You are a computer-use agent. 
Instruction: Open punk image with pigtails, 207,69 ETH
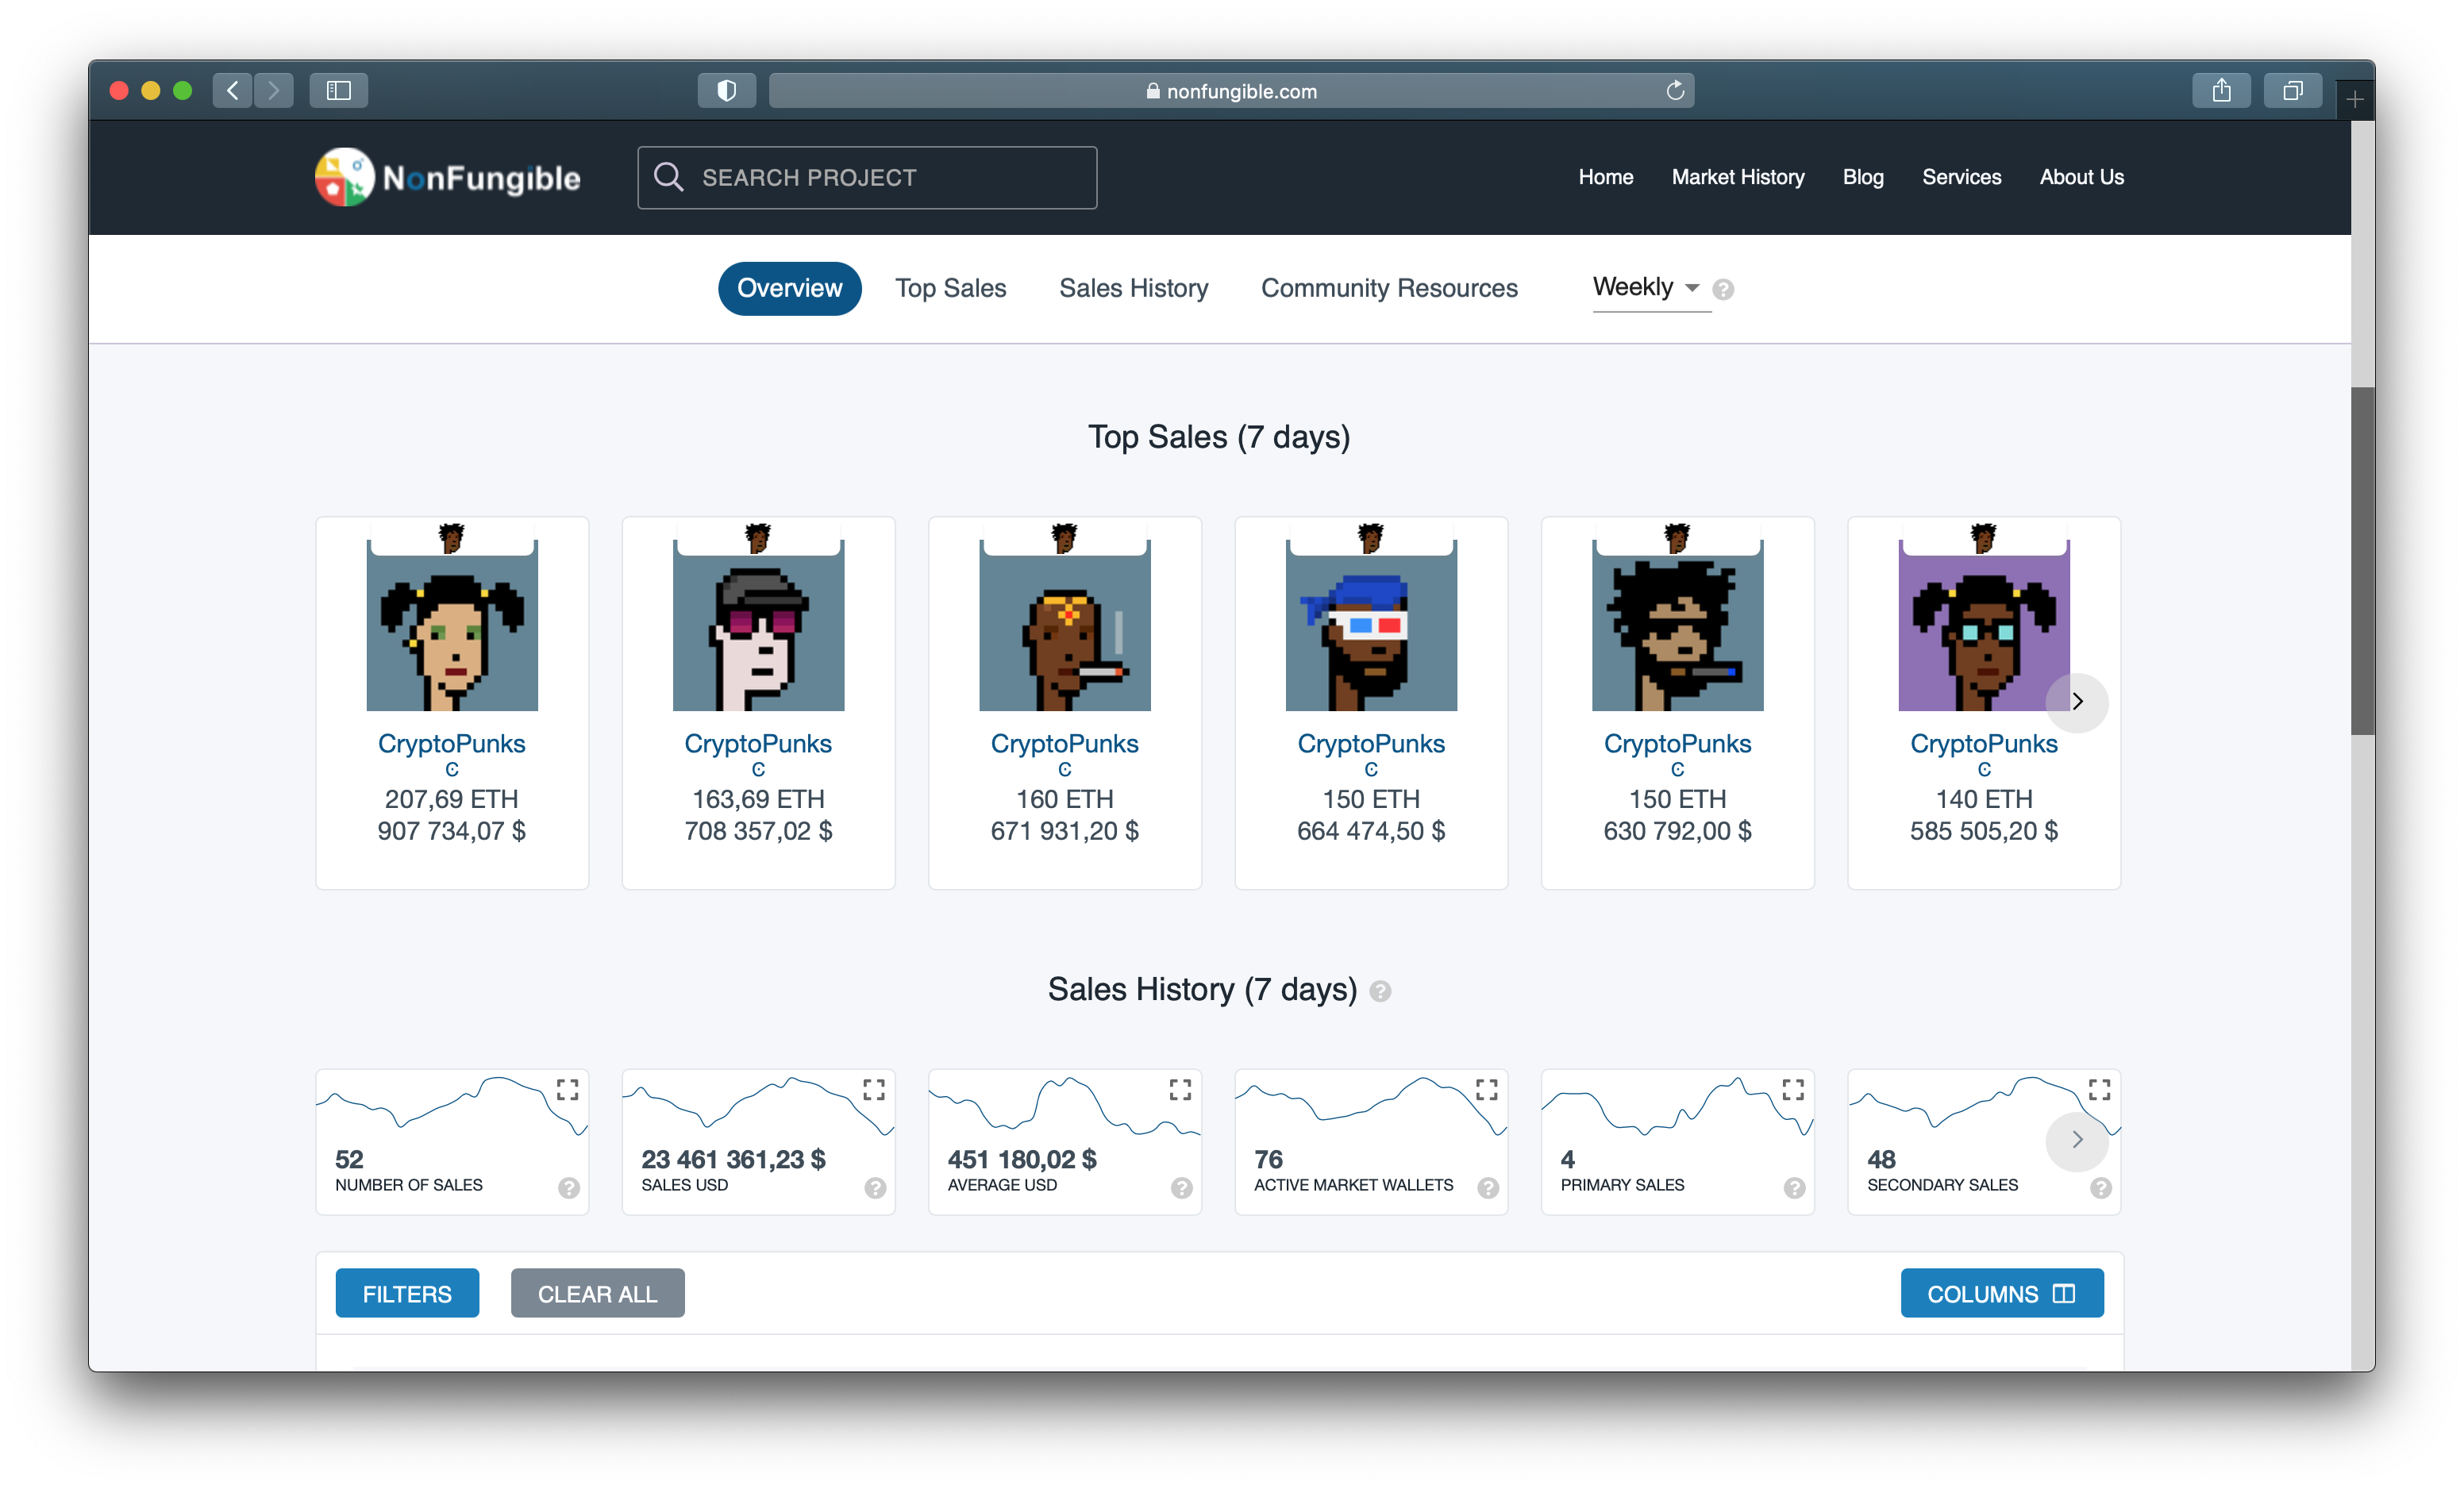[x=452, y=625]
